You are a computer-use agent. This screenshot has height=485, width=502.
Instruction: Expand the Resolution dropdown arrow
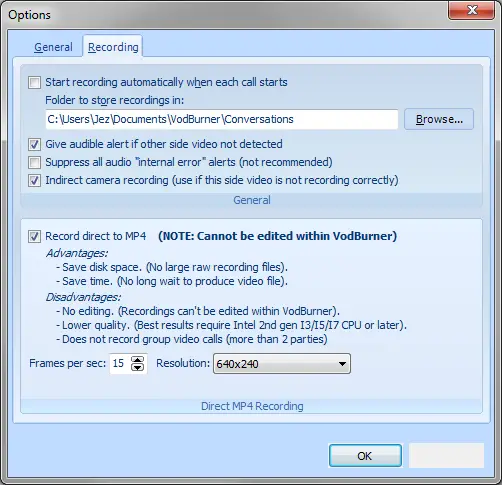342,364
